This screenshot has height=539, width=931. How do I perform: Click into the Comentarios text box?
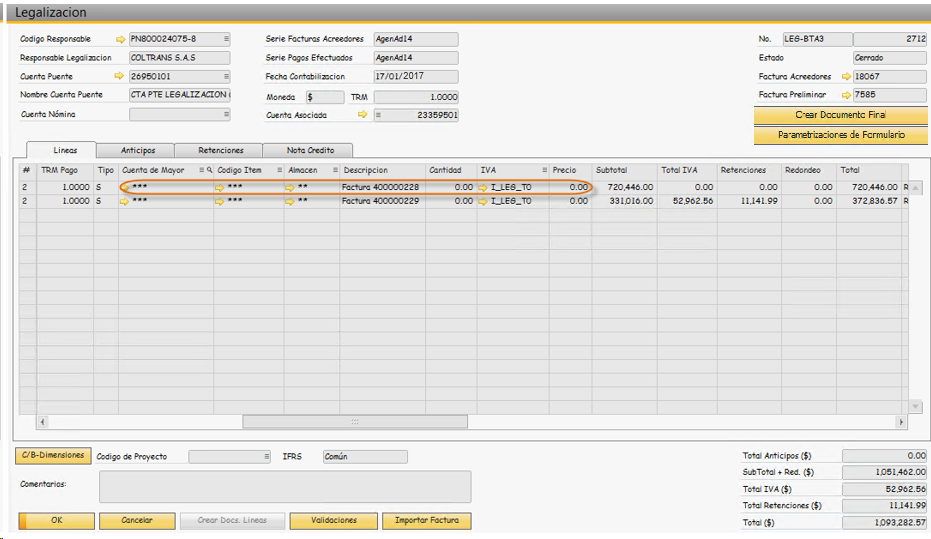tap(285, 486)
